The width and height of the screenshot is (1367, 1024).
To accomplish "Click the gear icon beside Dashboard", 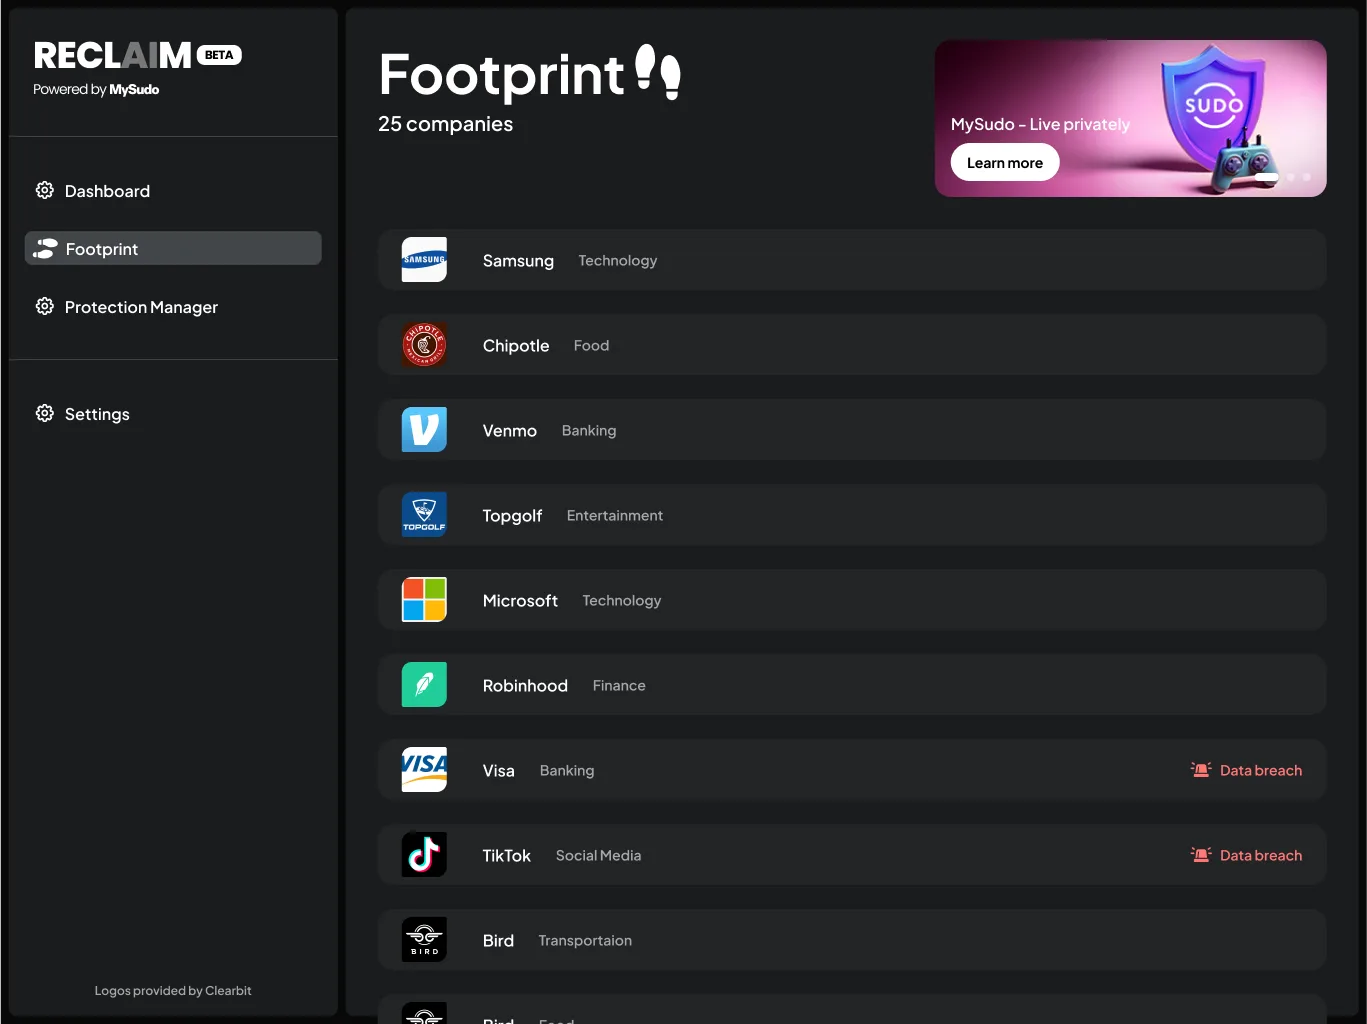I will [45, 190].
